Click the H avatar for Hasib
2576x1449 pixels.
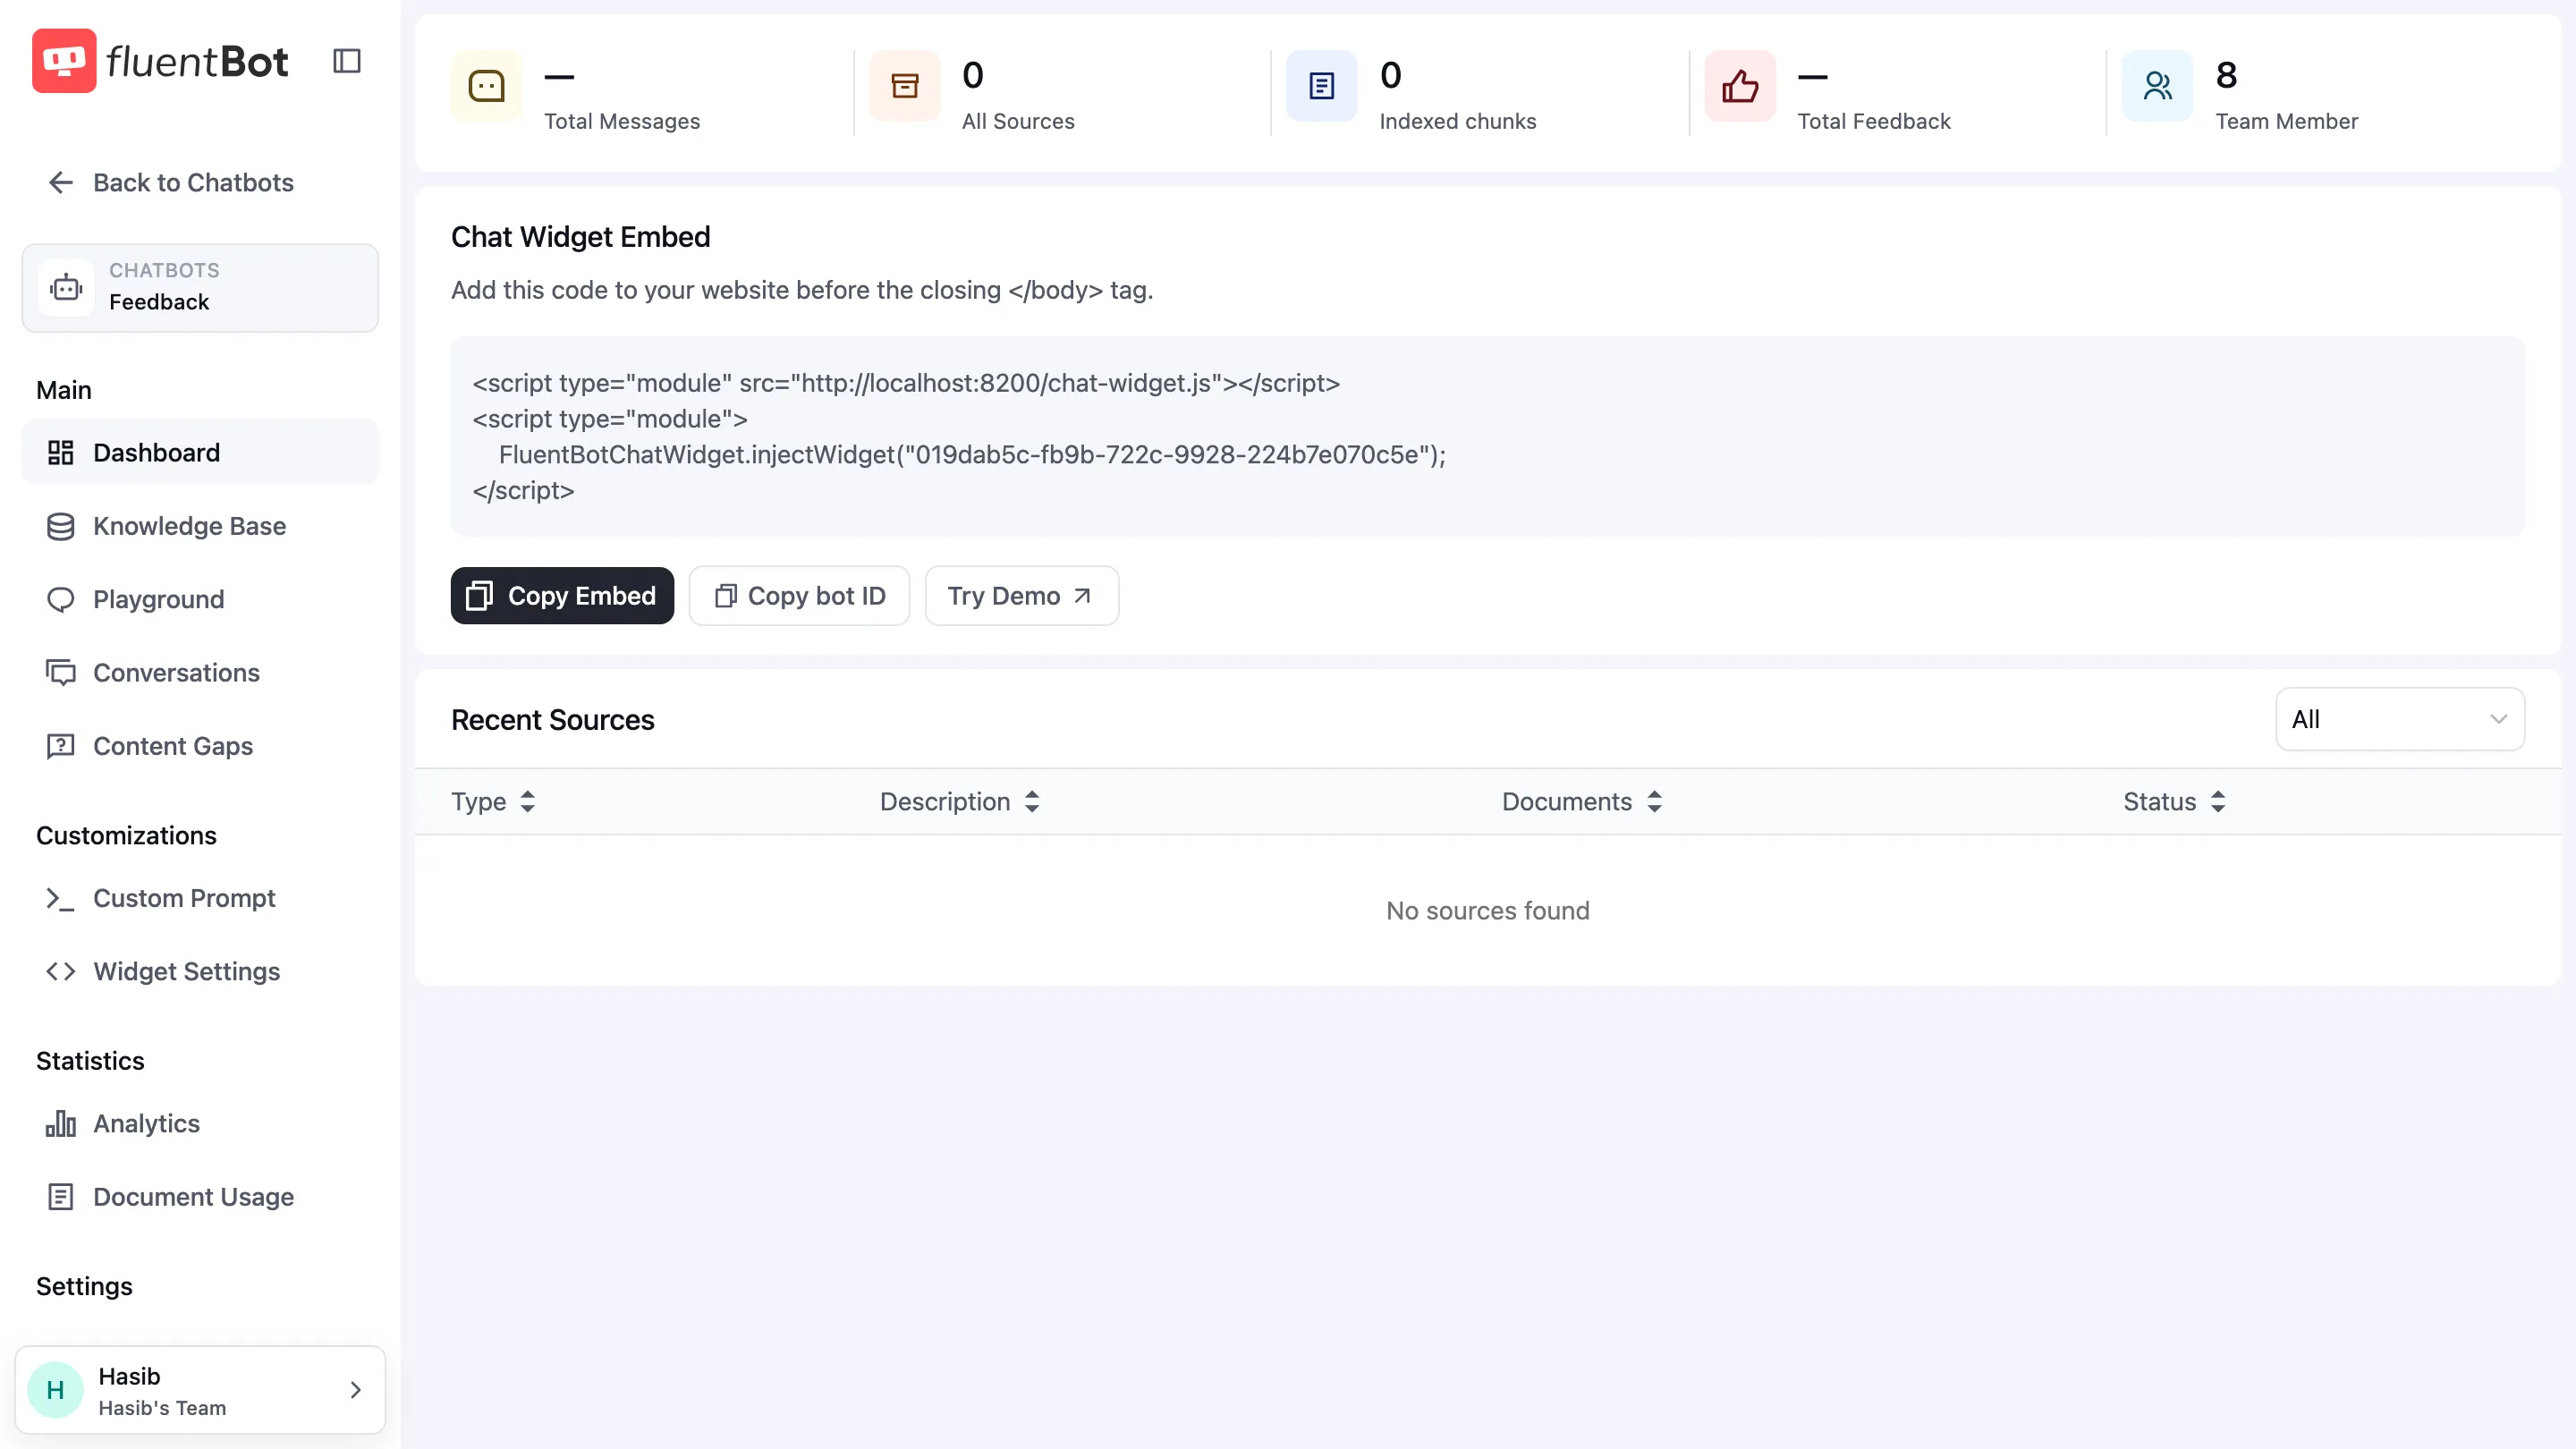[x=55, y=1390]
